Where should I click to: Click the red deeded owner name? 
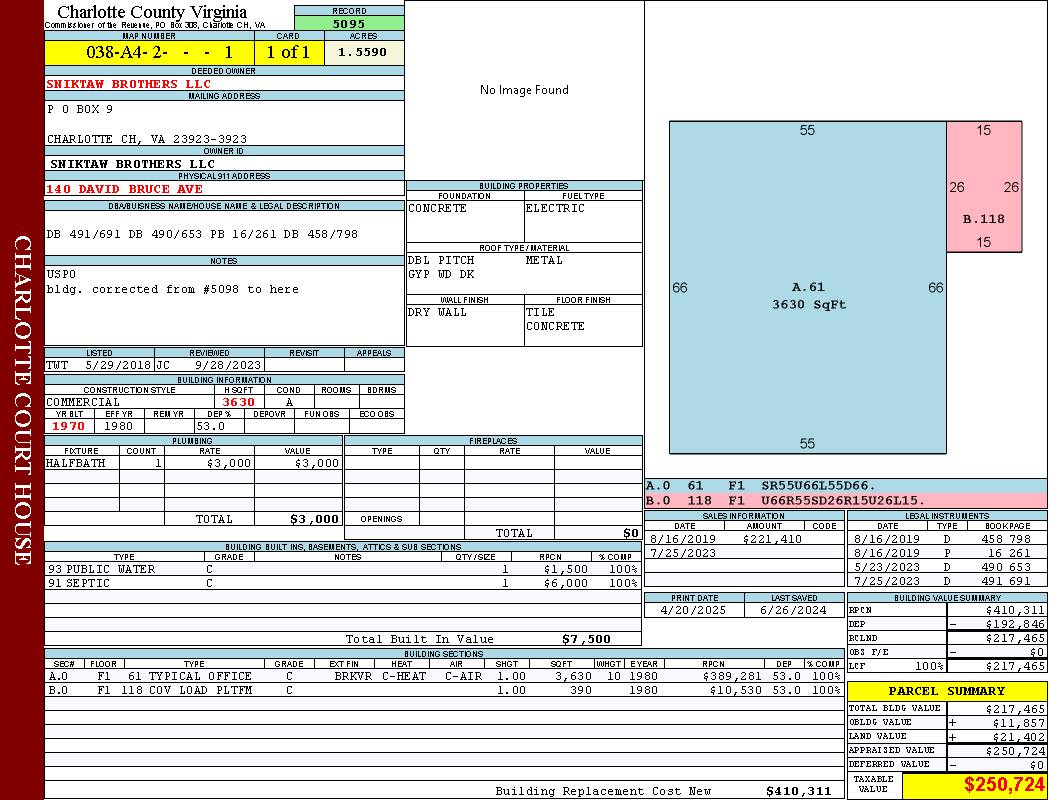point(129,84)
